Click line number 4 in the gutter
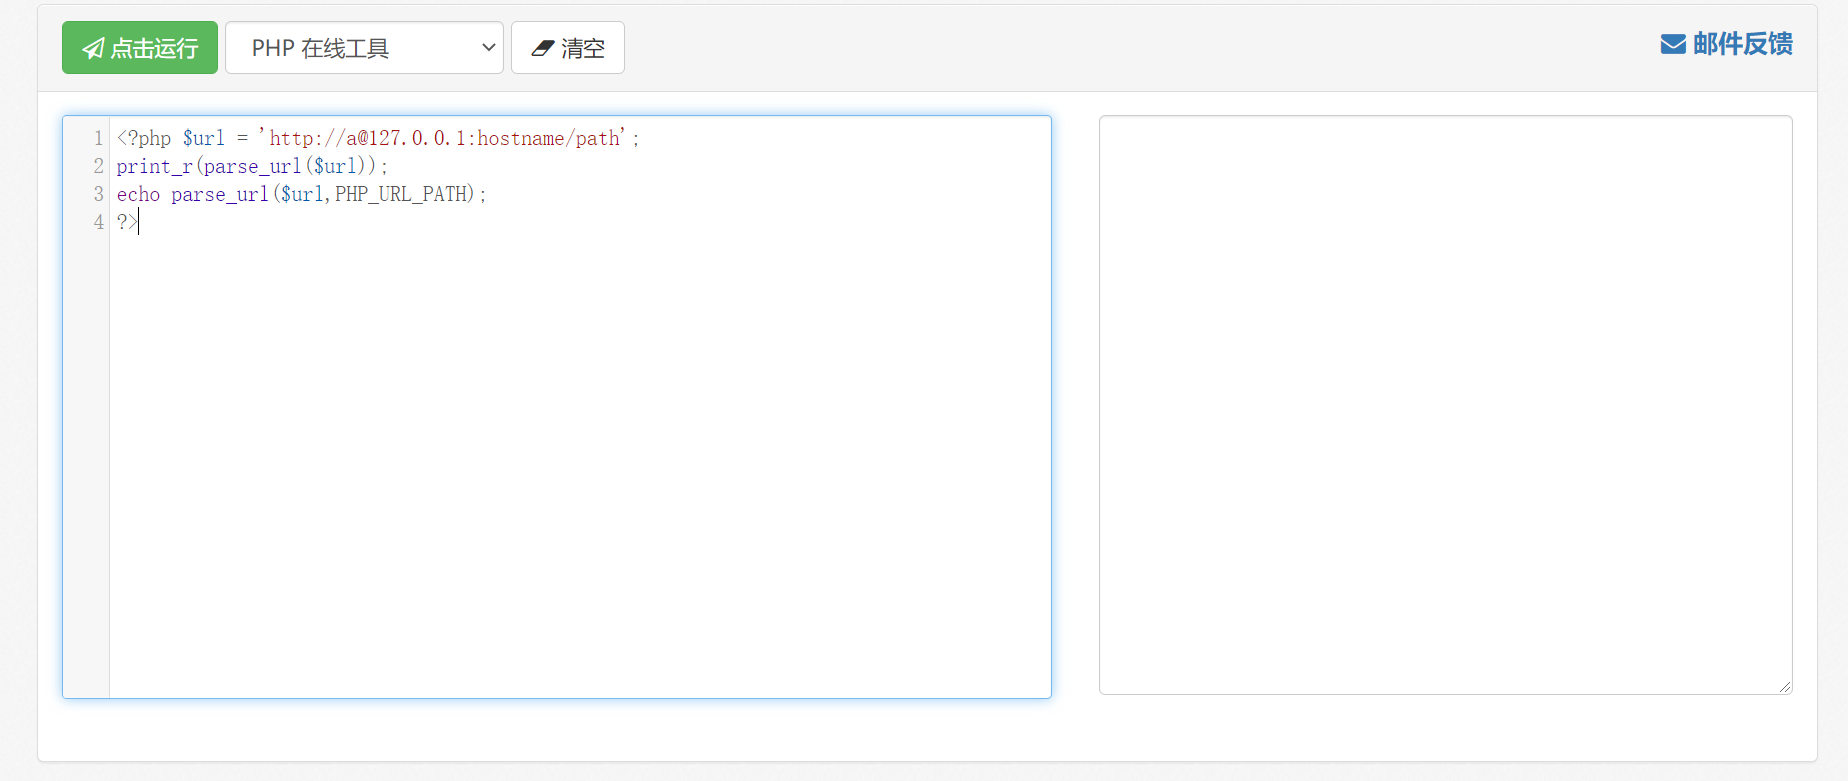The image size is (1848, 781). pyautogui.click(x=98, y=222)
